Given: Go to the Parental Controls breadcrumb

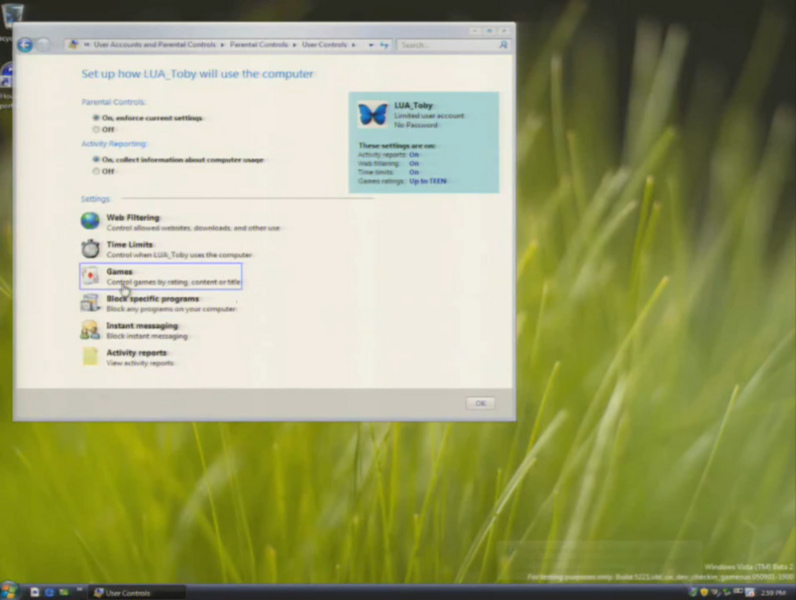Looking at the screenshot, I should click(x=259, y=45).
